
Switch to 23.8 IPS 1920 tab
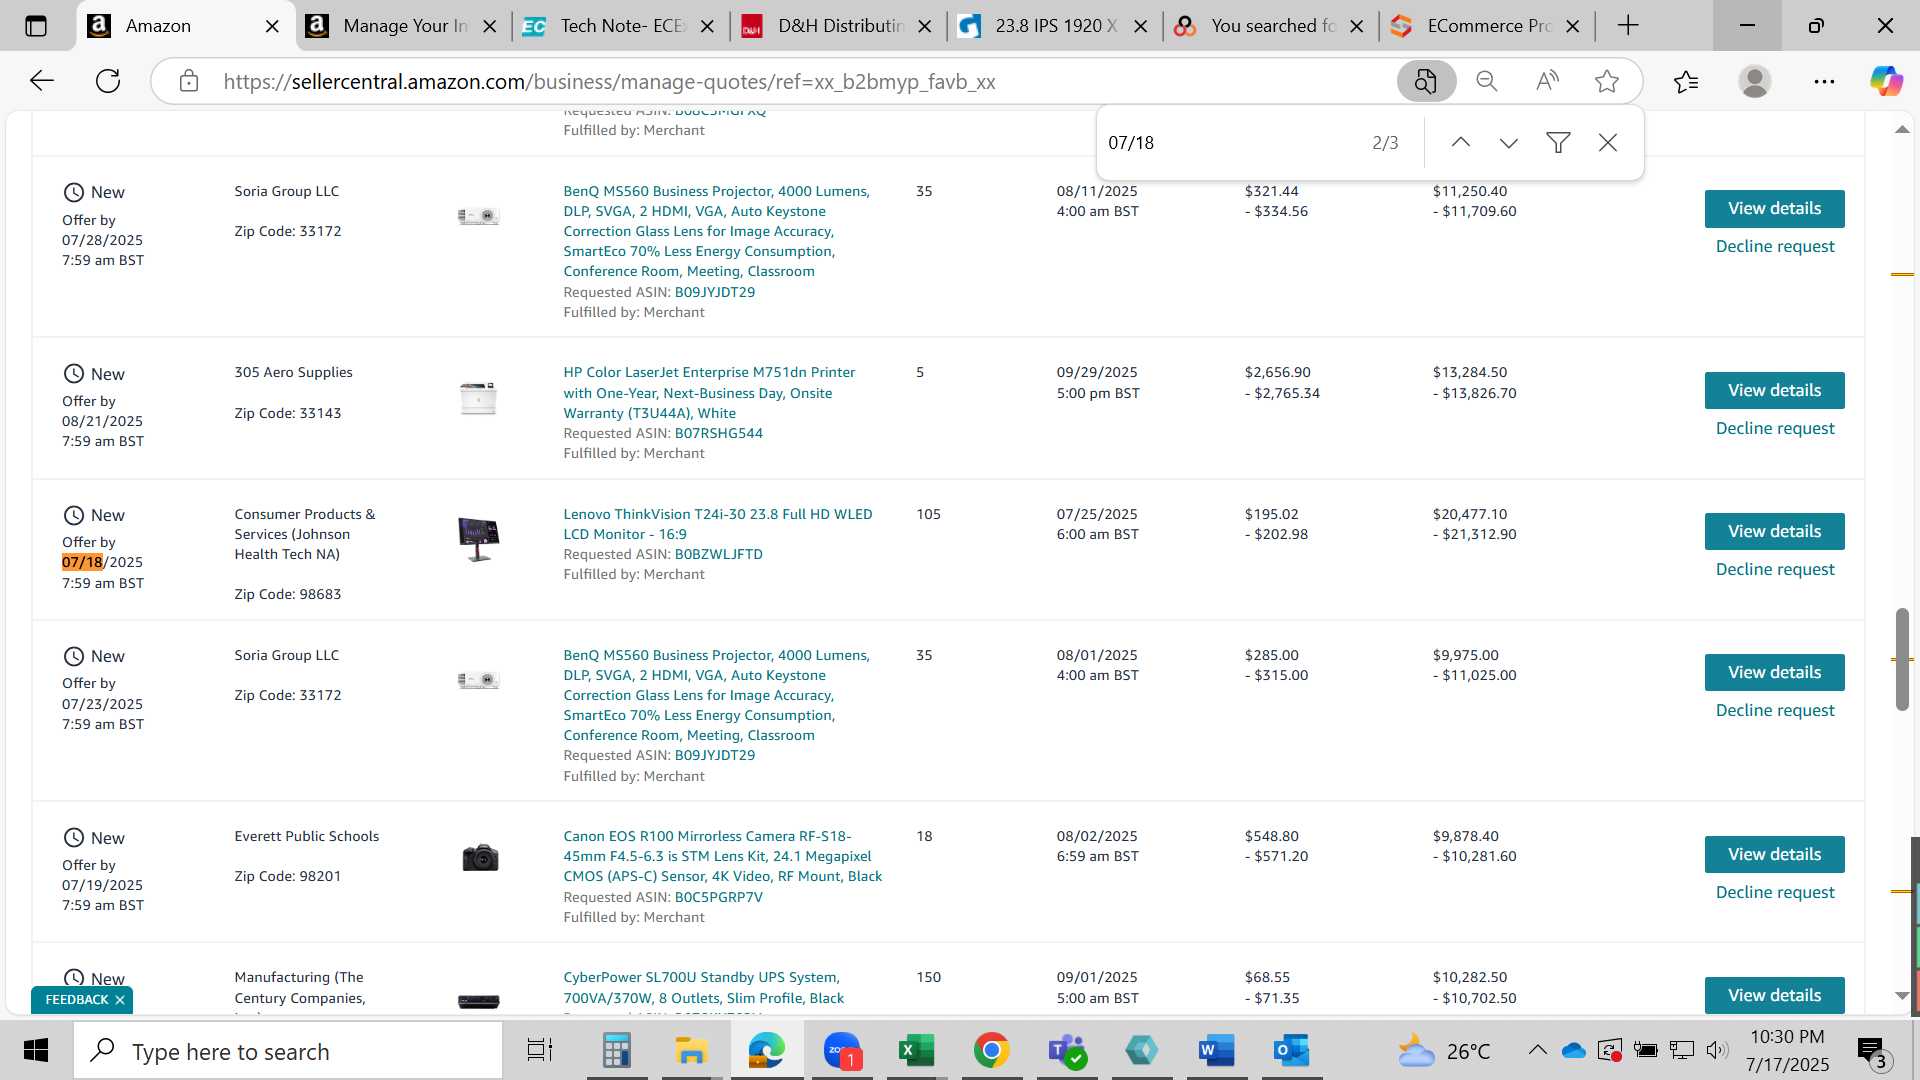(1055, 26)
